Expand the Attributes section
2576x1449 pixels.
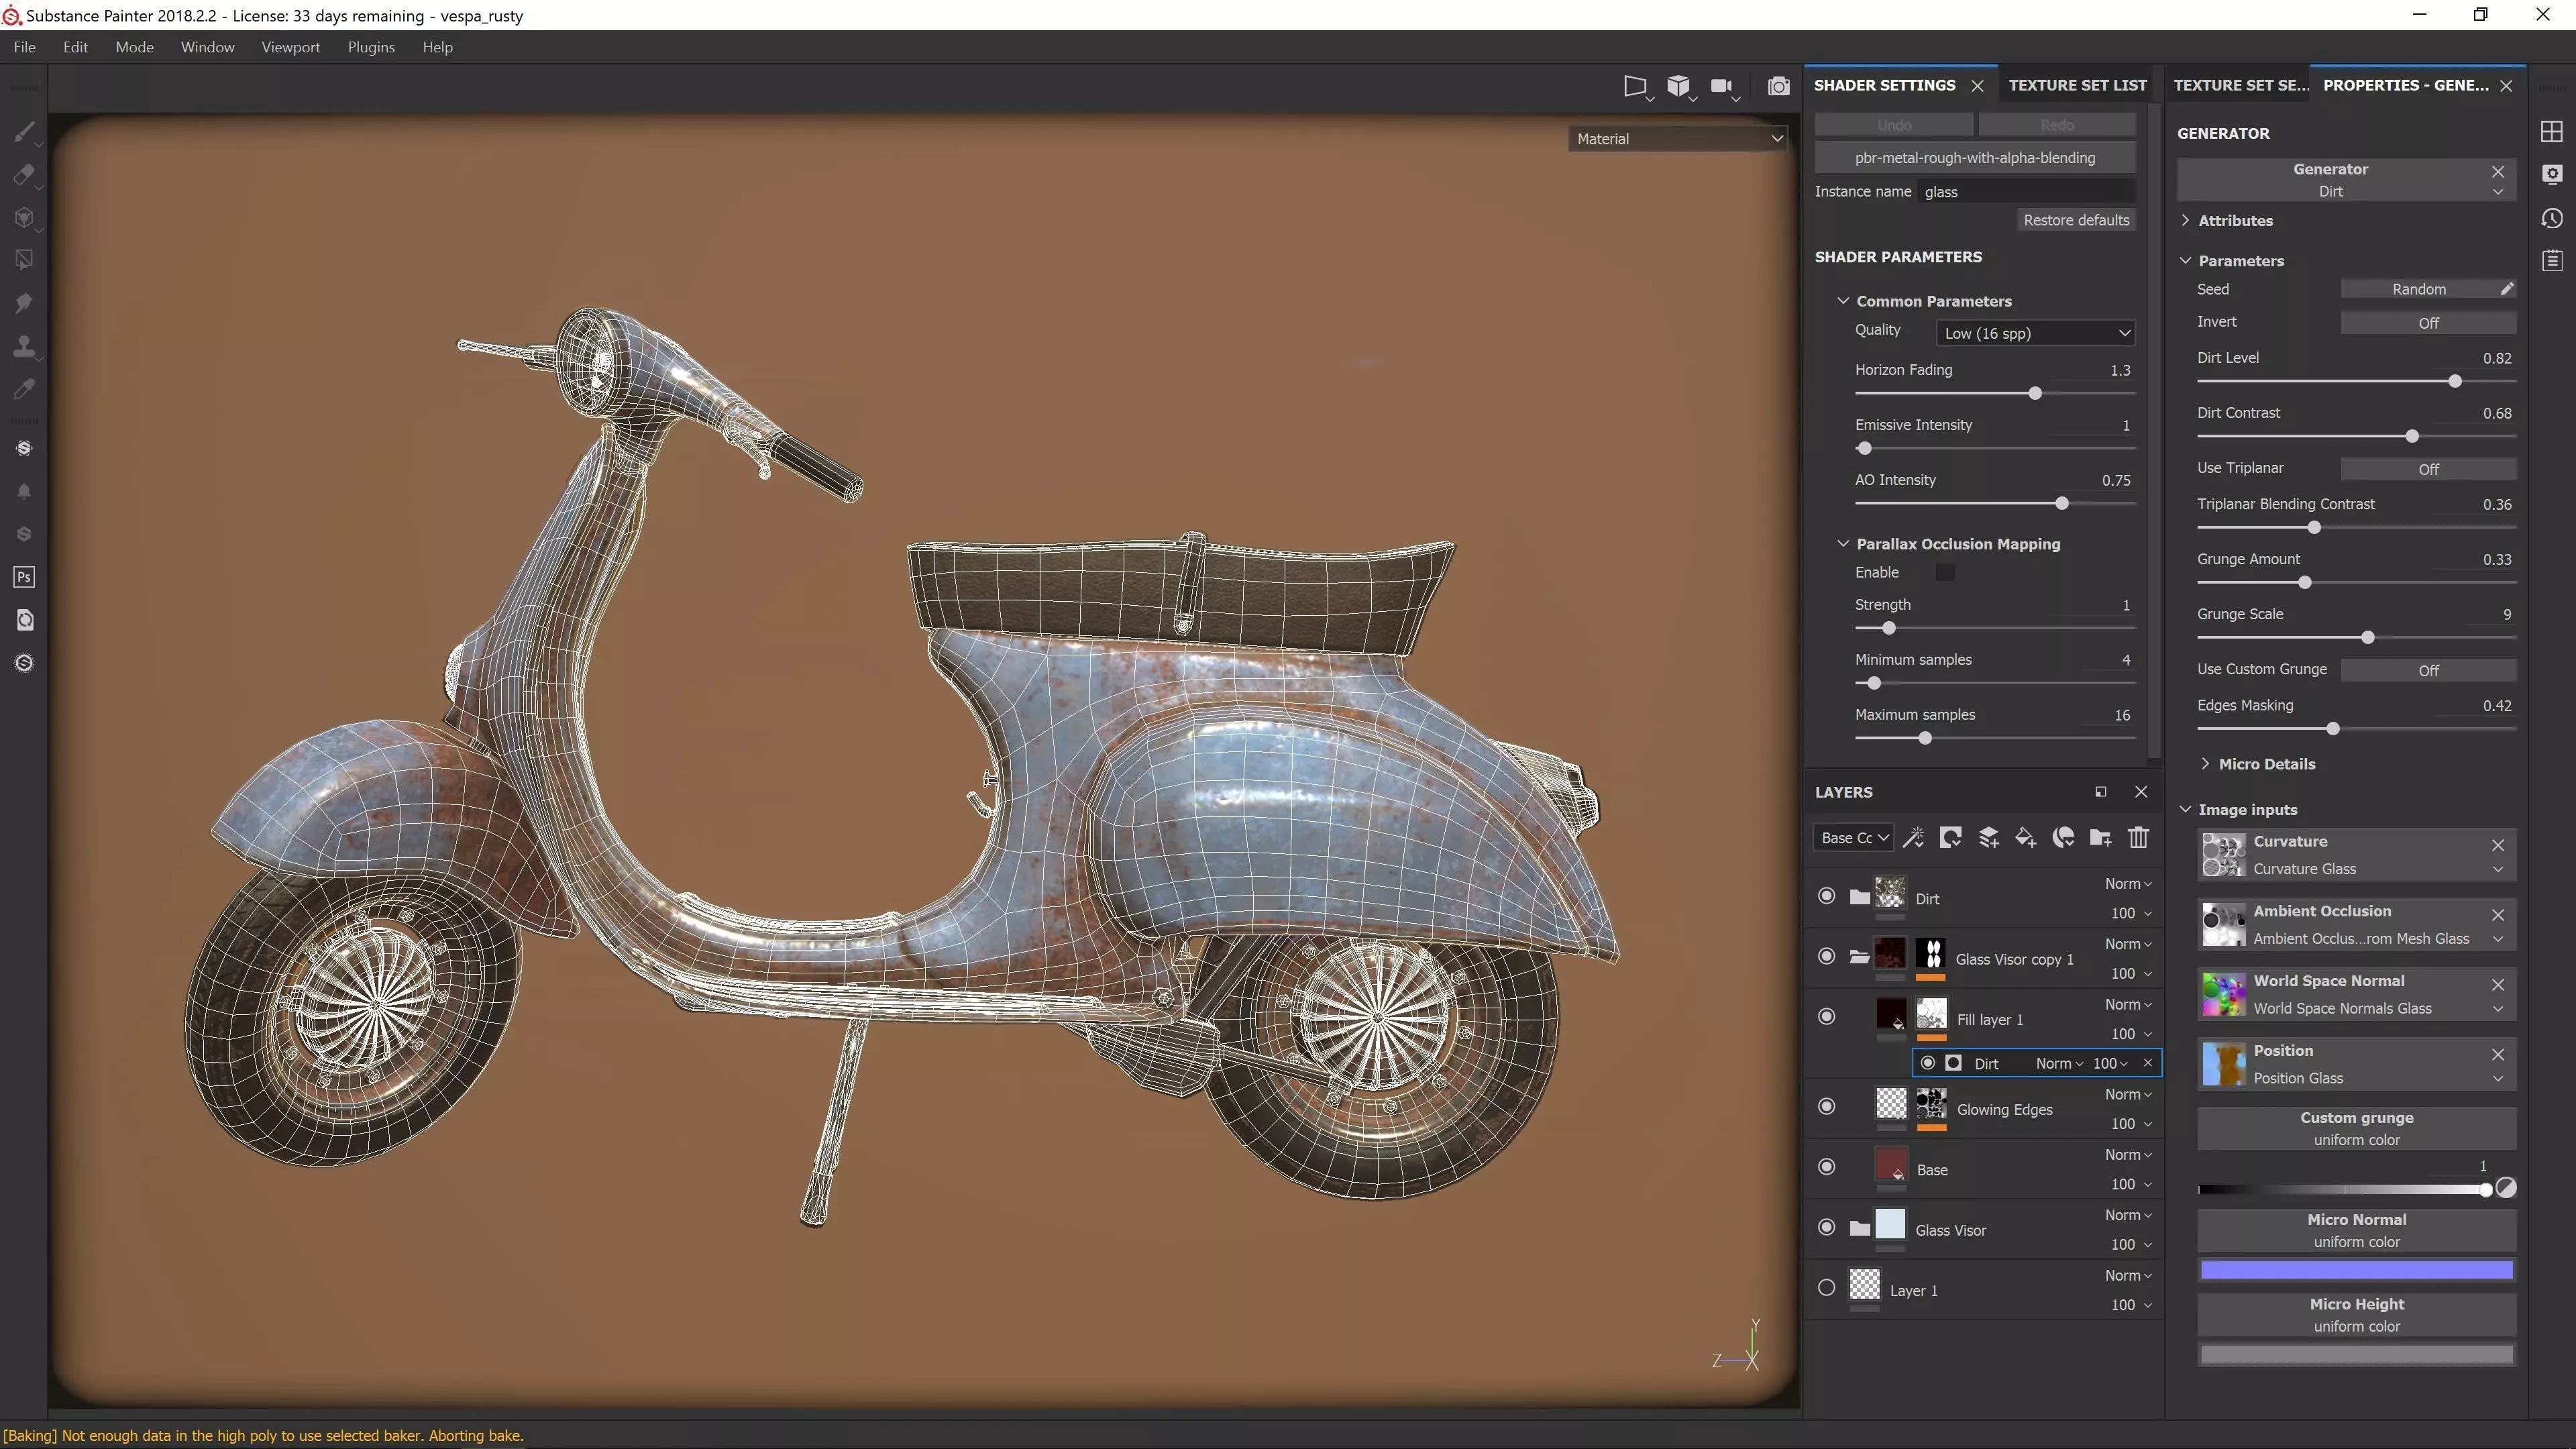pyautogui.click(x=2185, y=220)
